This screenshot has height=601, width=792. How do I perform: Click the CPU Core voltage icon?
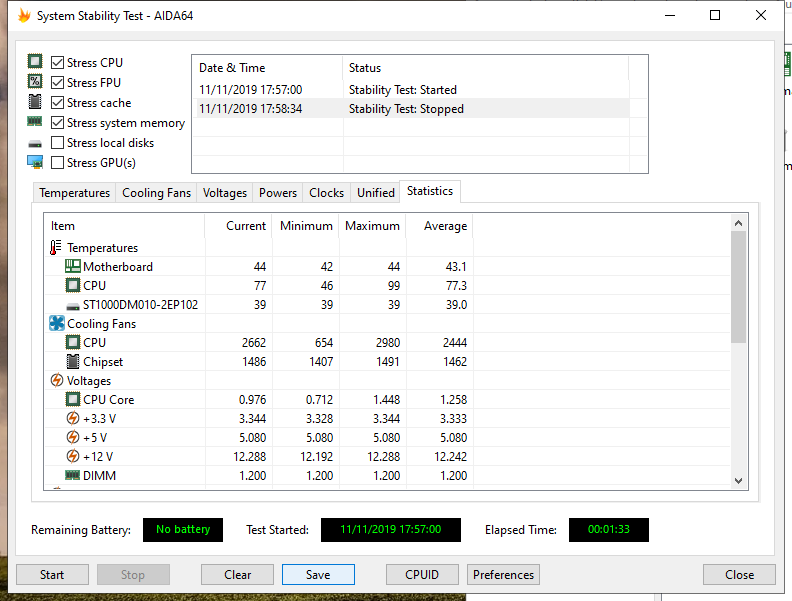coord(73,399)
